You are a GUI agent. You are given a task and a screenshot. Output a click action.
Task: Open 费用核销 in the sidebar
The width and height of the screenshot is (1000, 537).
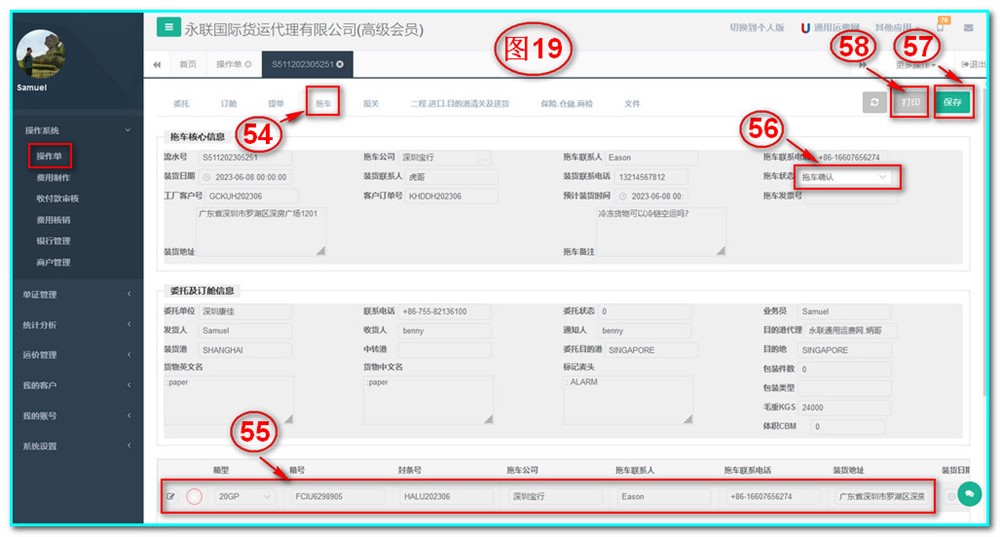(x=54, y=220)
